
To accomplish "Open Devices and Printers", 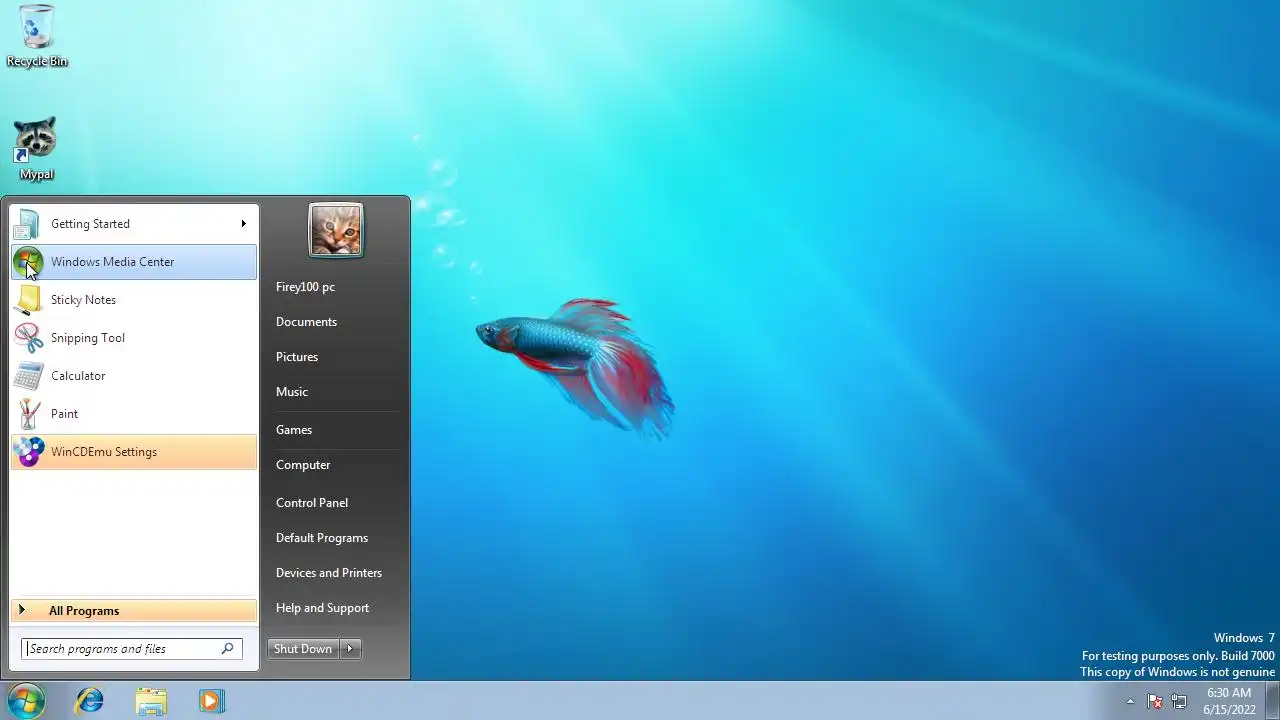I will [x=329, y=573].
